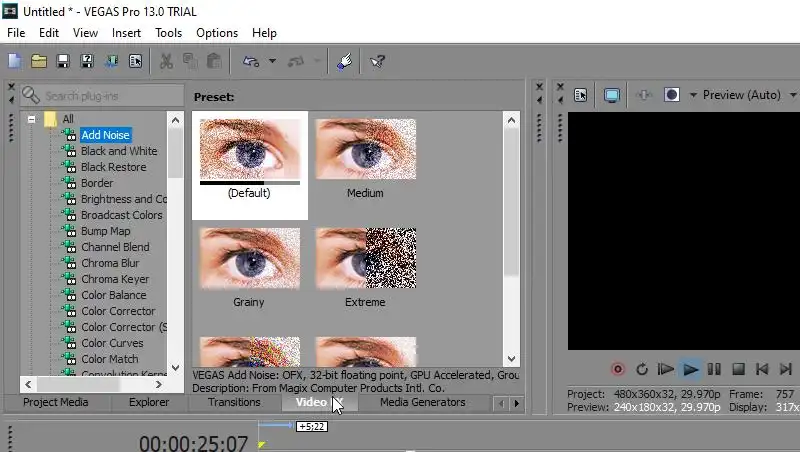Screen dimensions: 800x452
Task: Select the Bump Map plug-in
Action: 106,231
